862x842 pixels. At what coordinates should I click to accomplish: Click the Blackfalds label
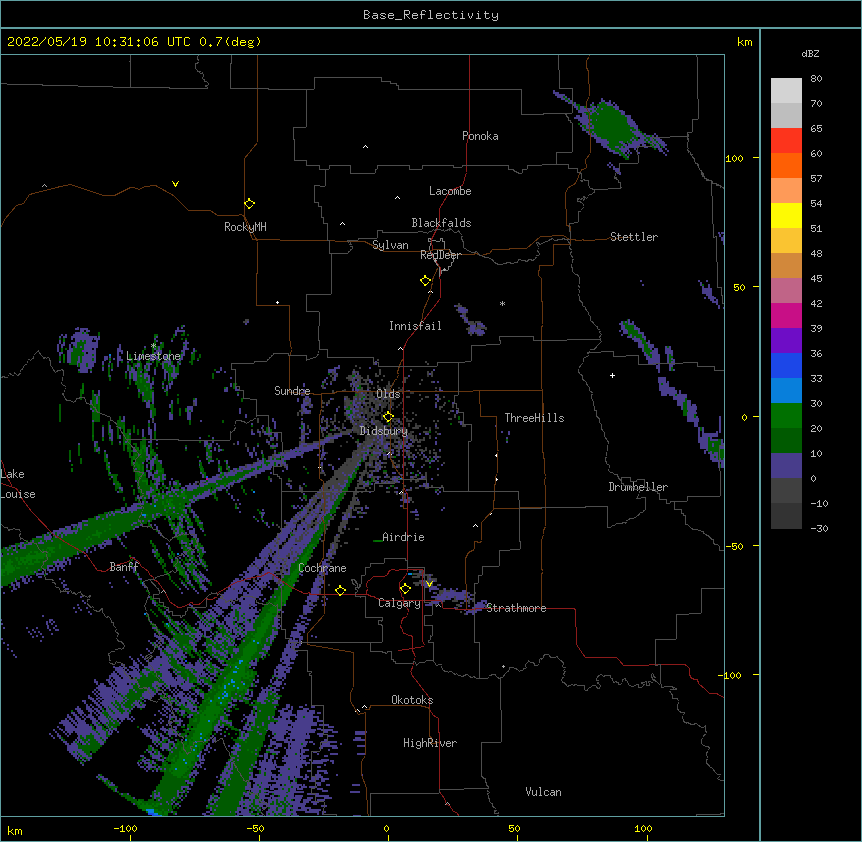pos(441,223)
